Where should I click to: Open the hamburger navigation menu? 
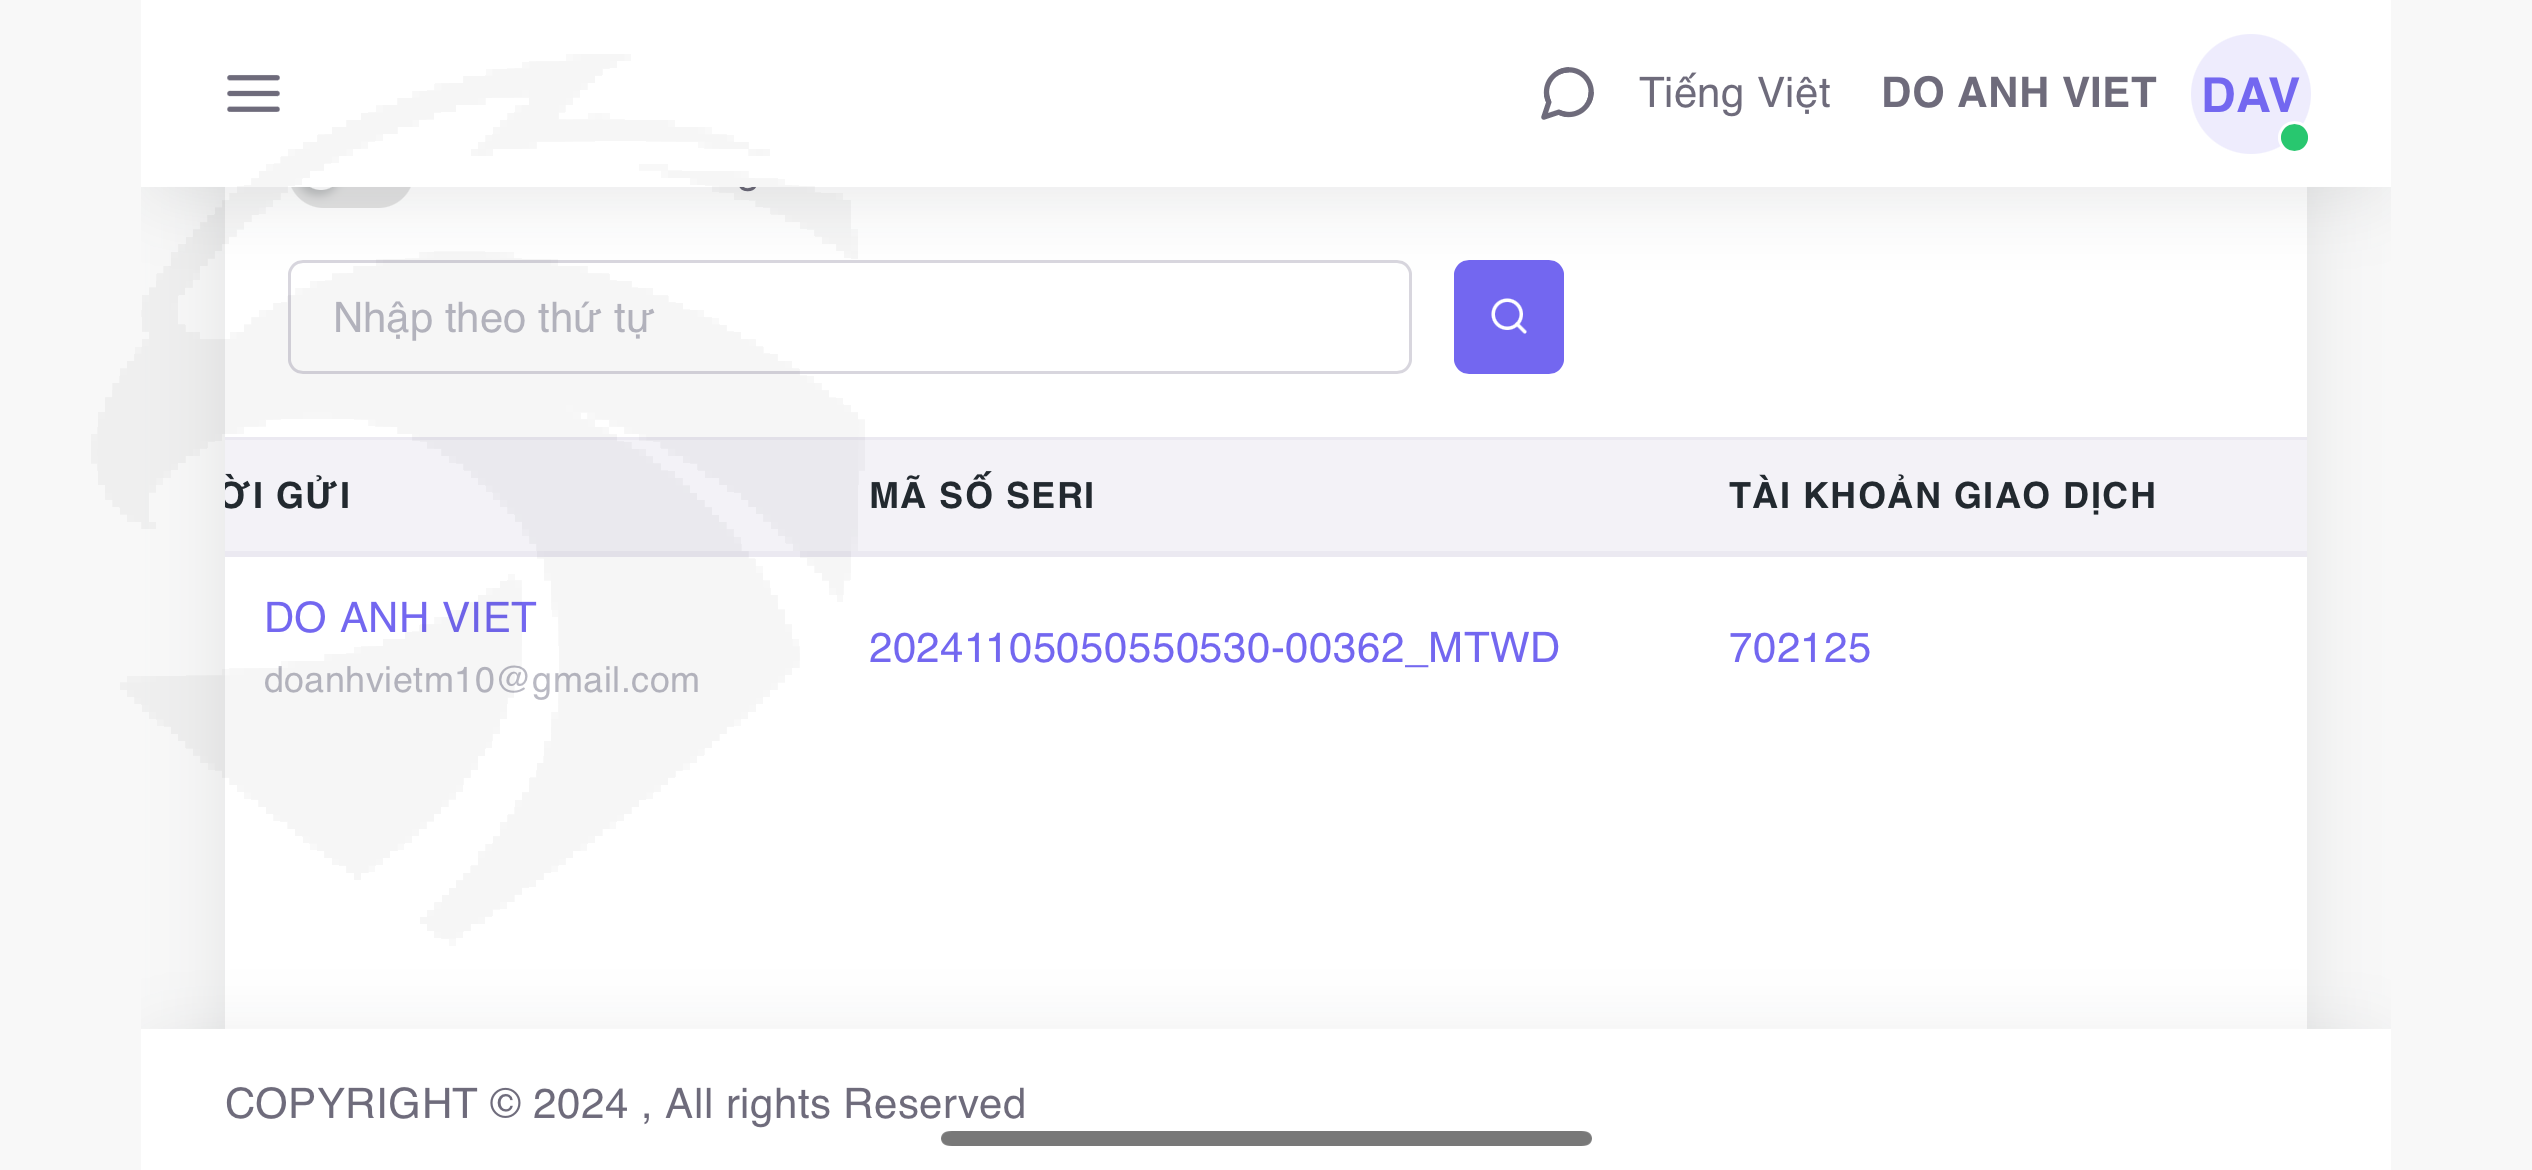(253, 93)
